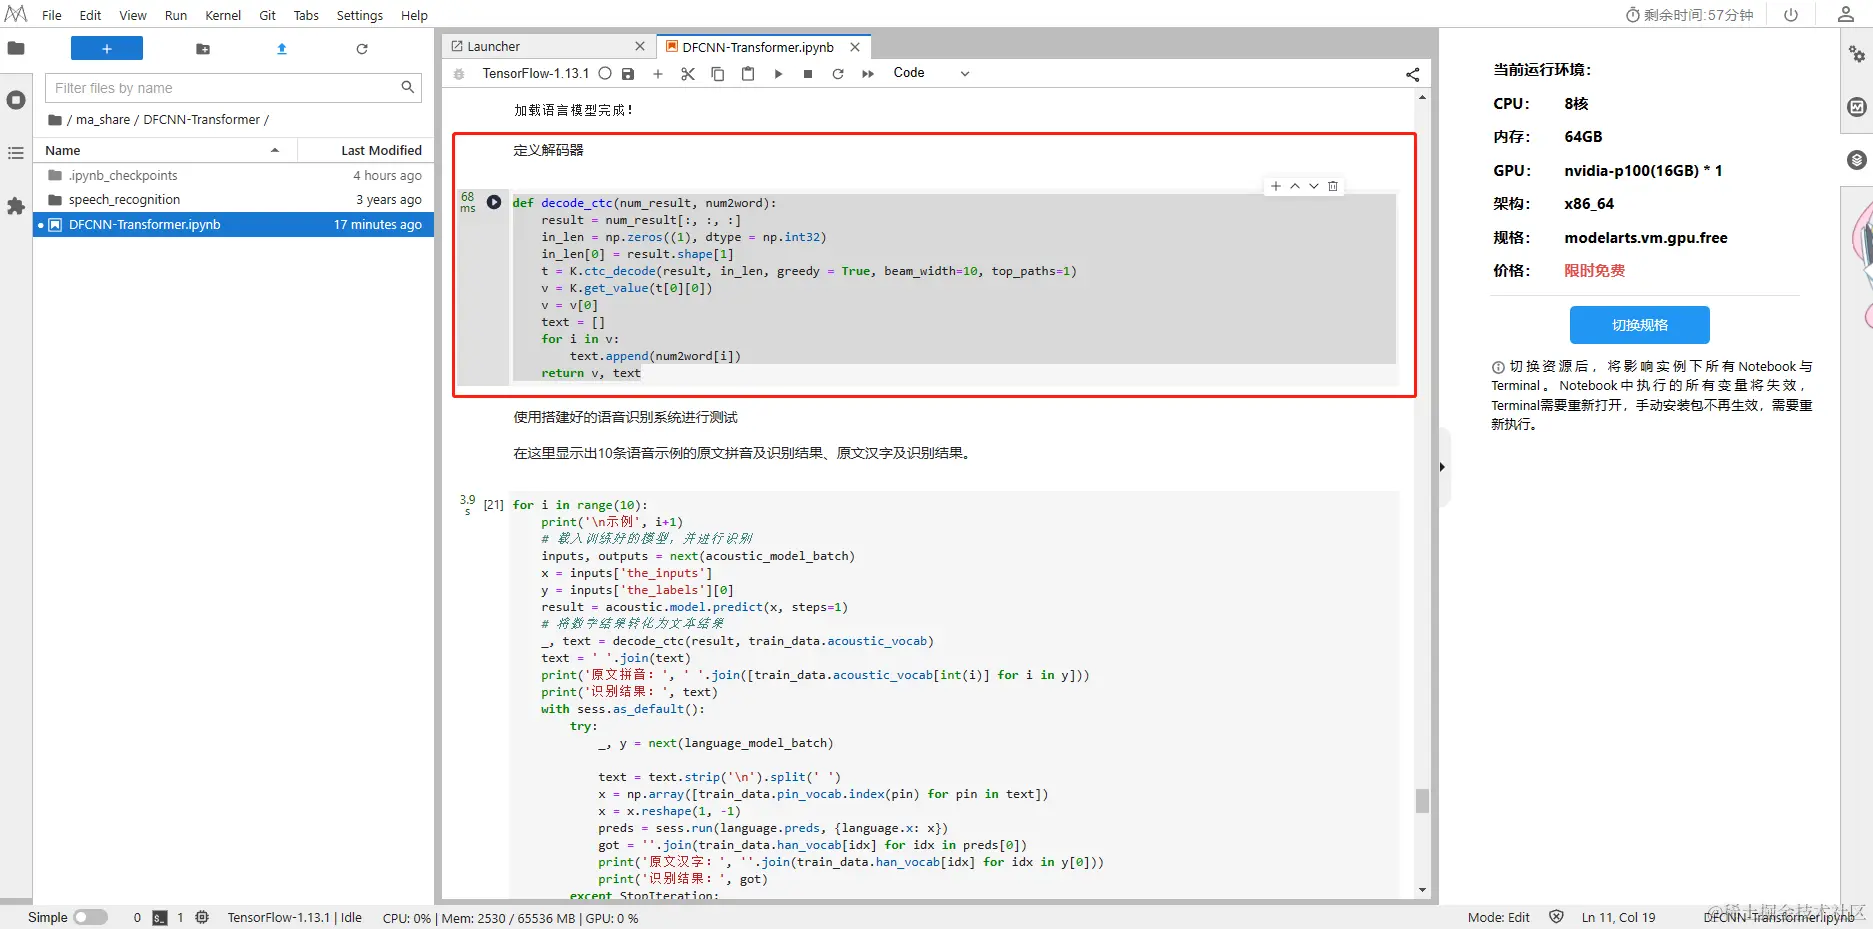
Task: Open the Tabs menu
Action: [x=306, y=15]
